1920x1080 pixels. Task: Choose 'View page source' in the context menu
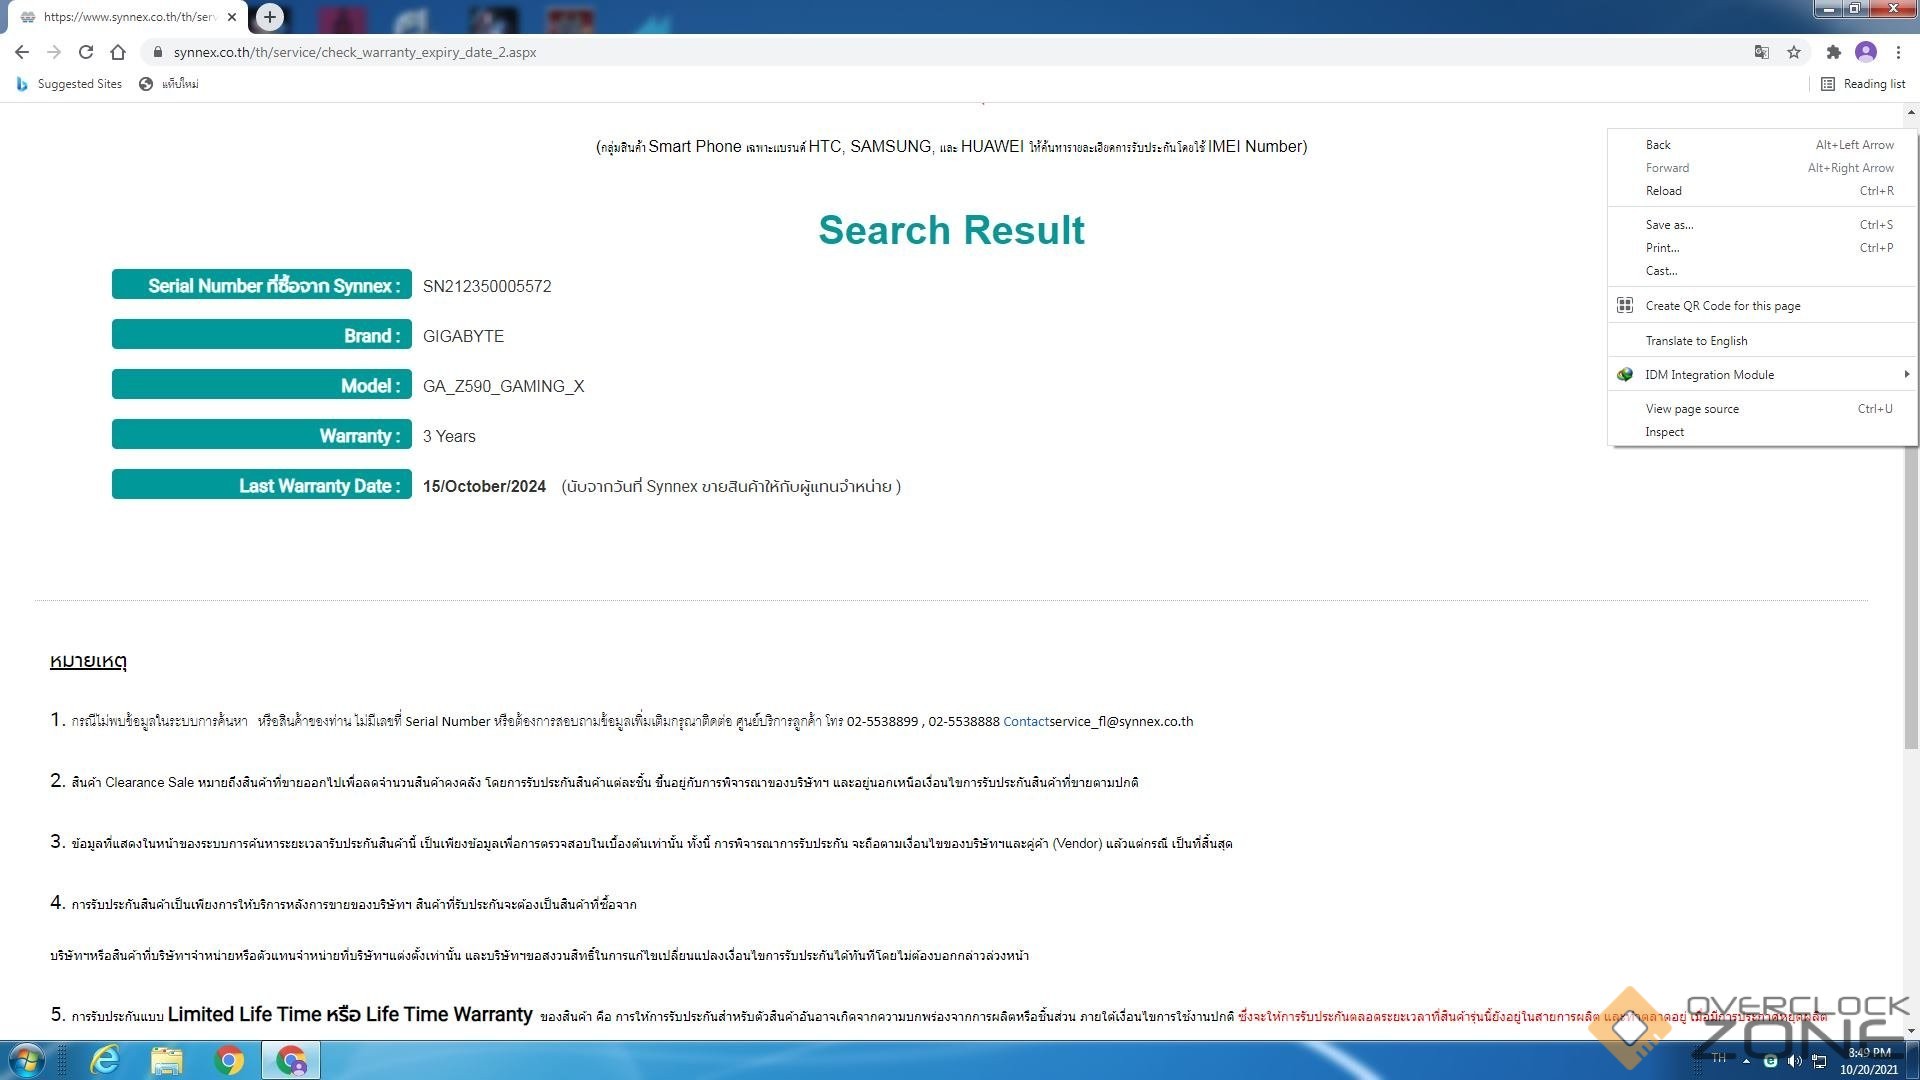click(1692, 409)
